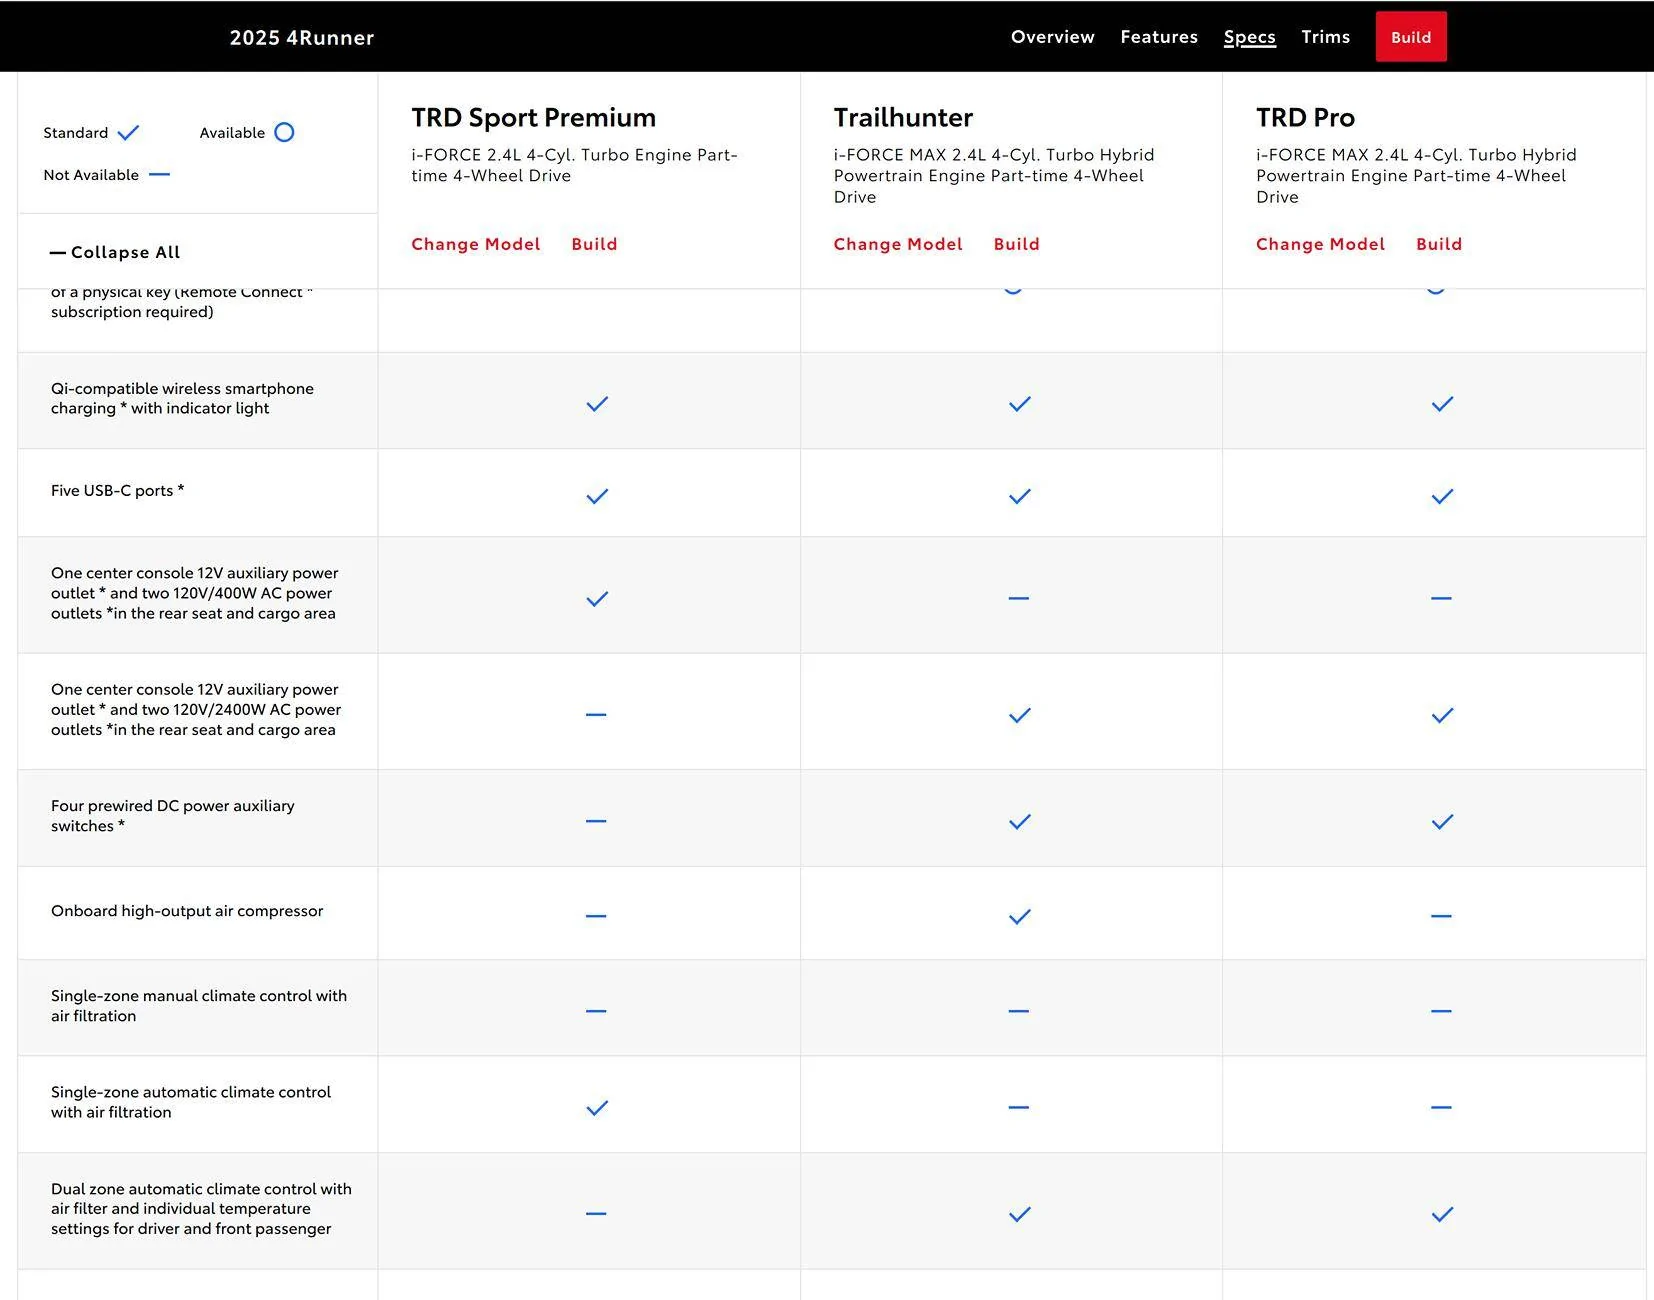Change model for TRD Pro column
The image size is (1654, 1300).
[x=1320, y=244]
